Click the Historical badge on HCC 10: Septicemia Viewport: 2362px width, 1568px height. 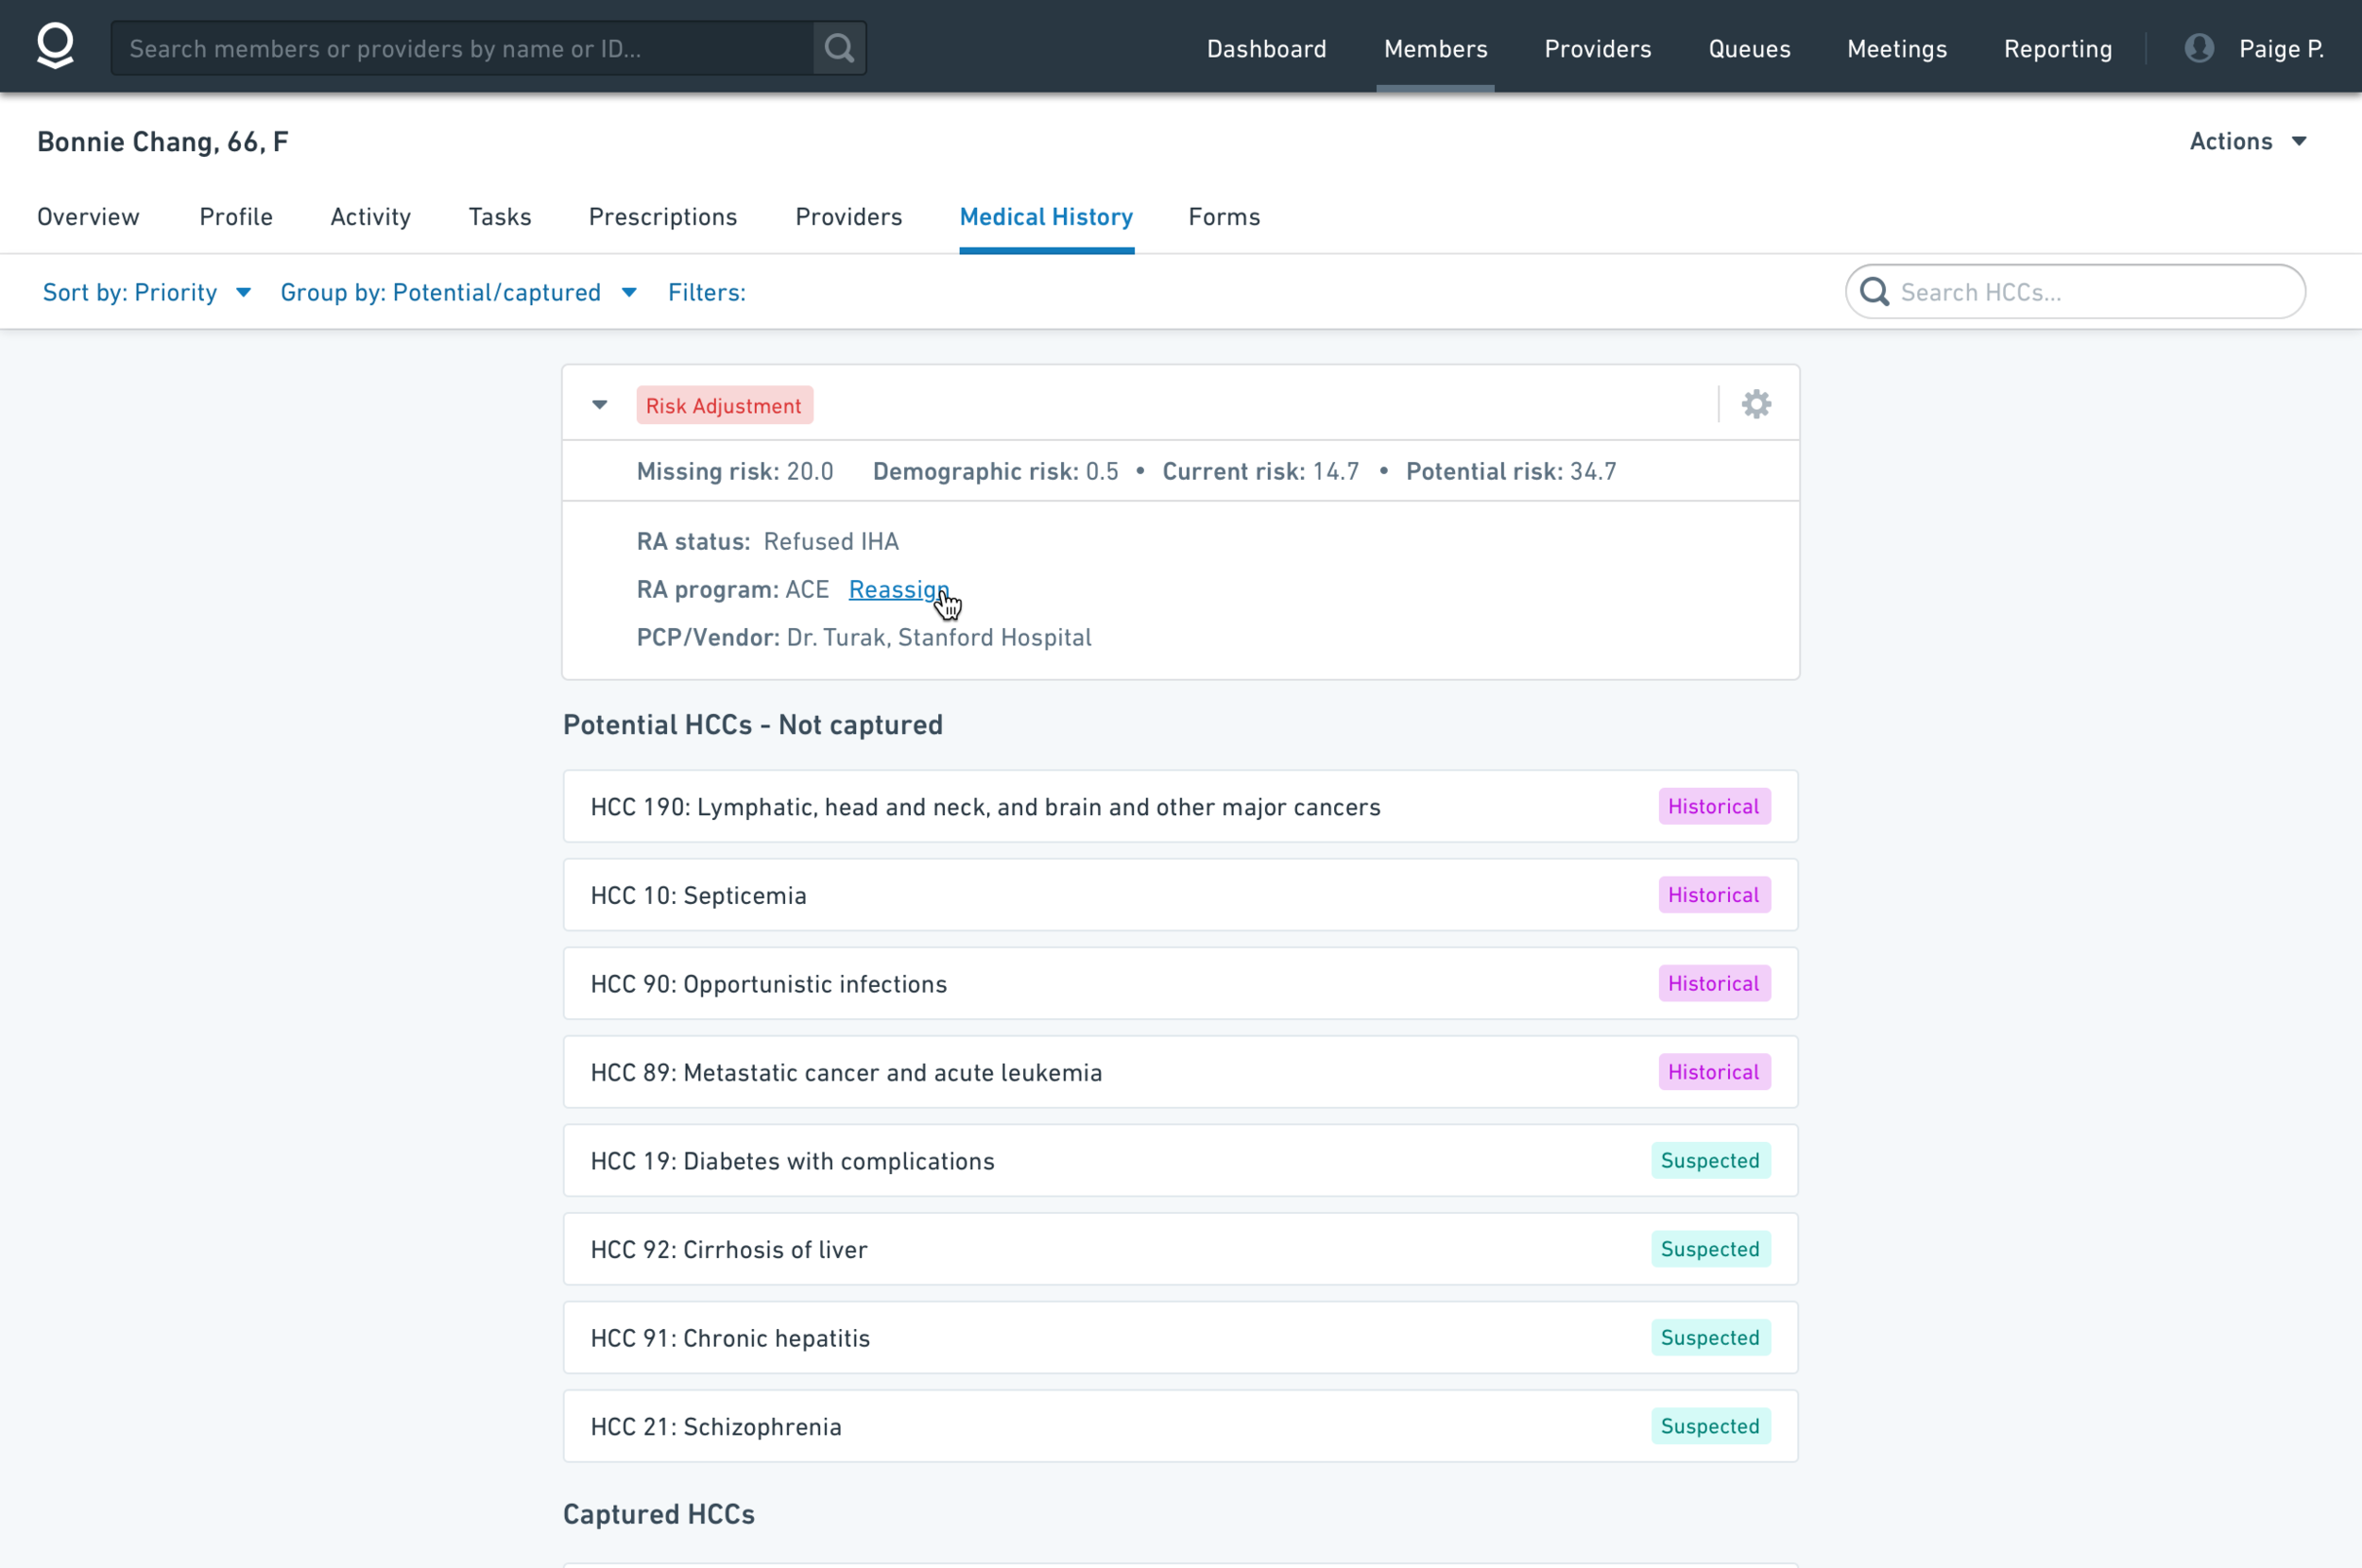click(x=1713, y=895)
